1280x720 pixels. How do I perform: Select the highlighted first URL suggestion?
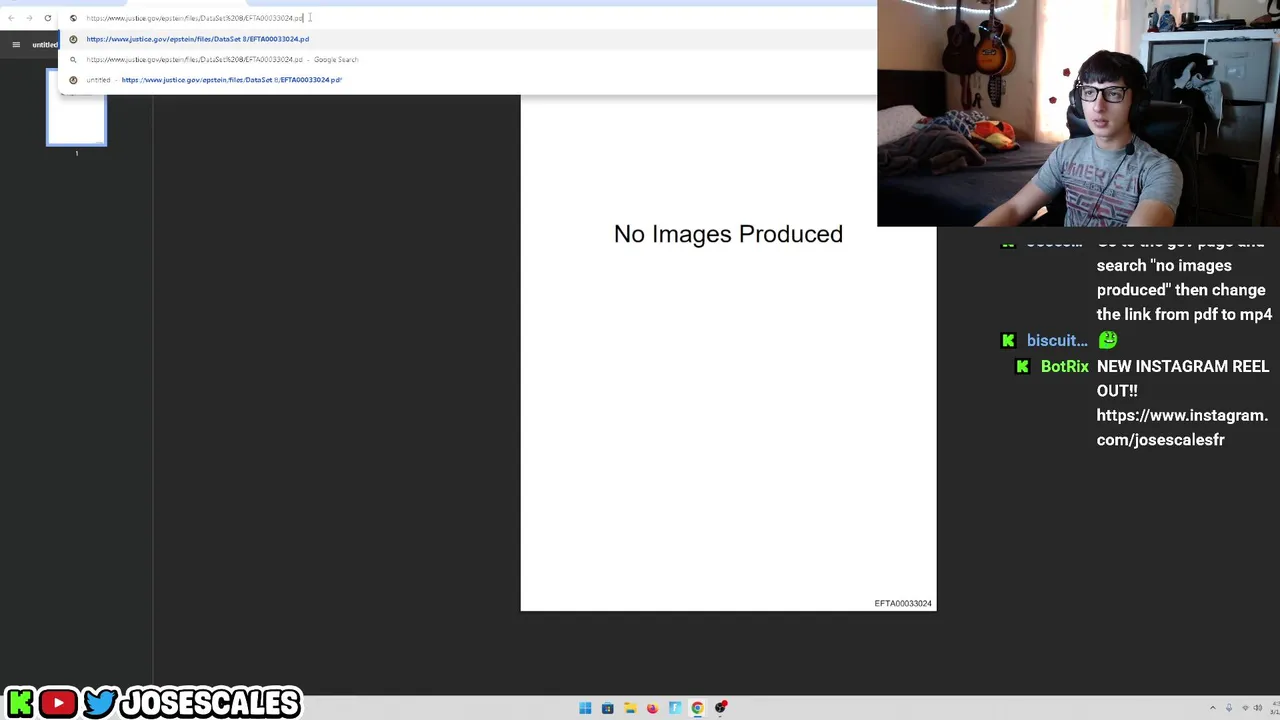point(467,39)
